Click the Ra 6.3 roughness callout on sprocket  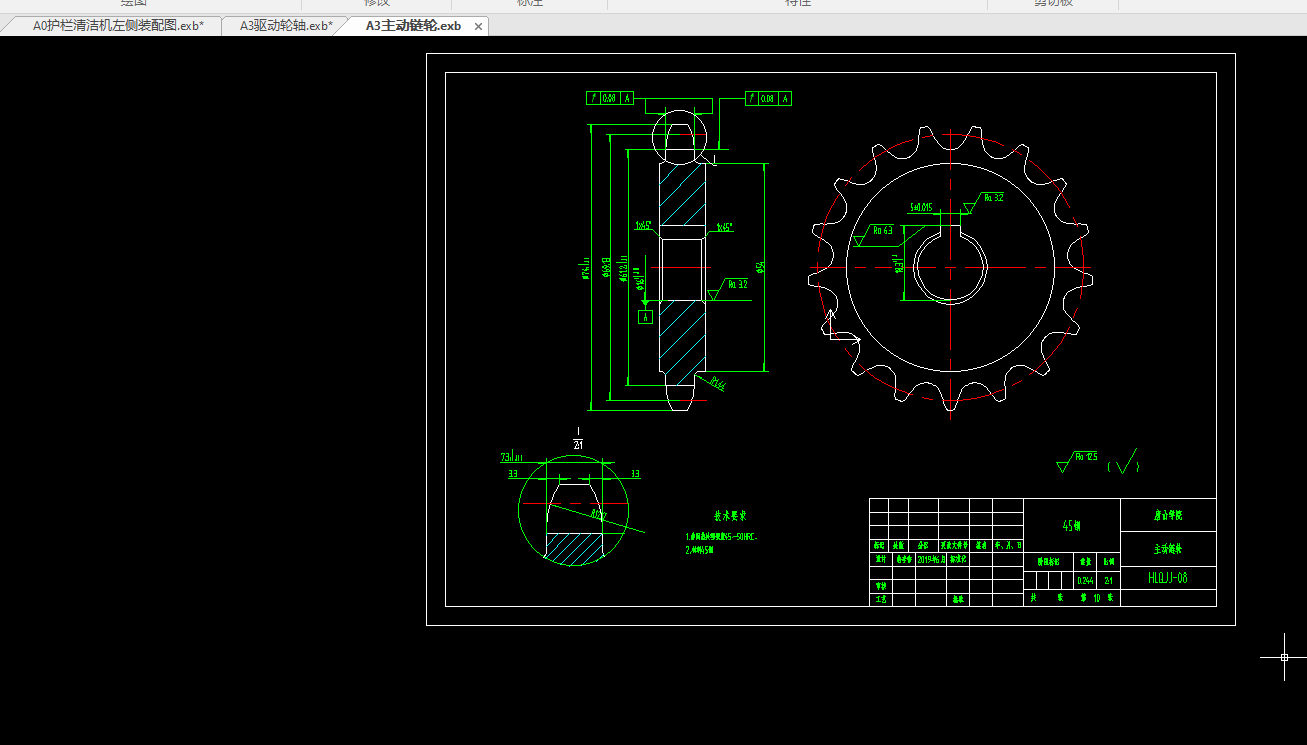(x=874, y=233)
